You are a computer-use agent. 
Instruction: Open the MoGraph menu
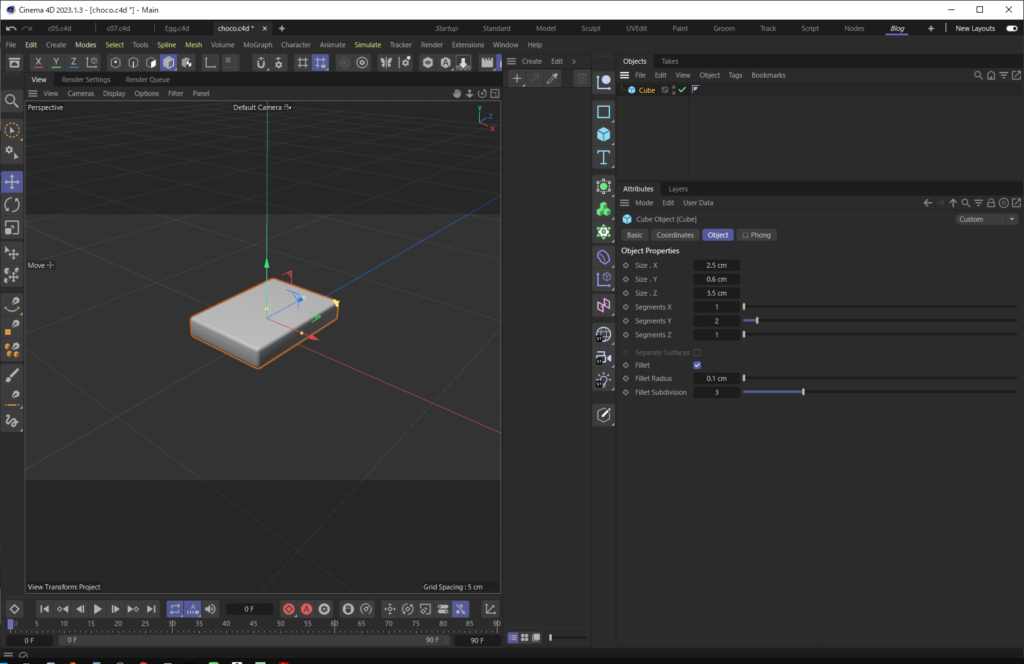[x=257, y=44]
